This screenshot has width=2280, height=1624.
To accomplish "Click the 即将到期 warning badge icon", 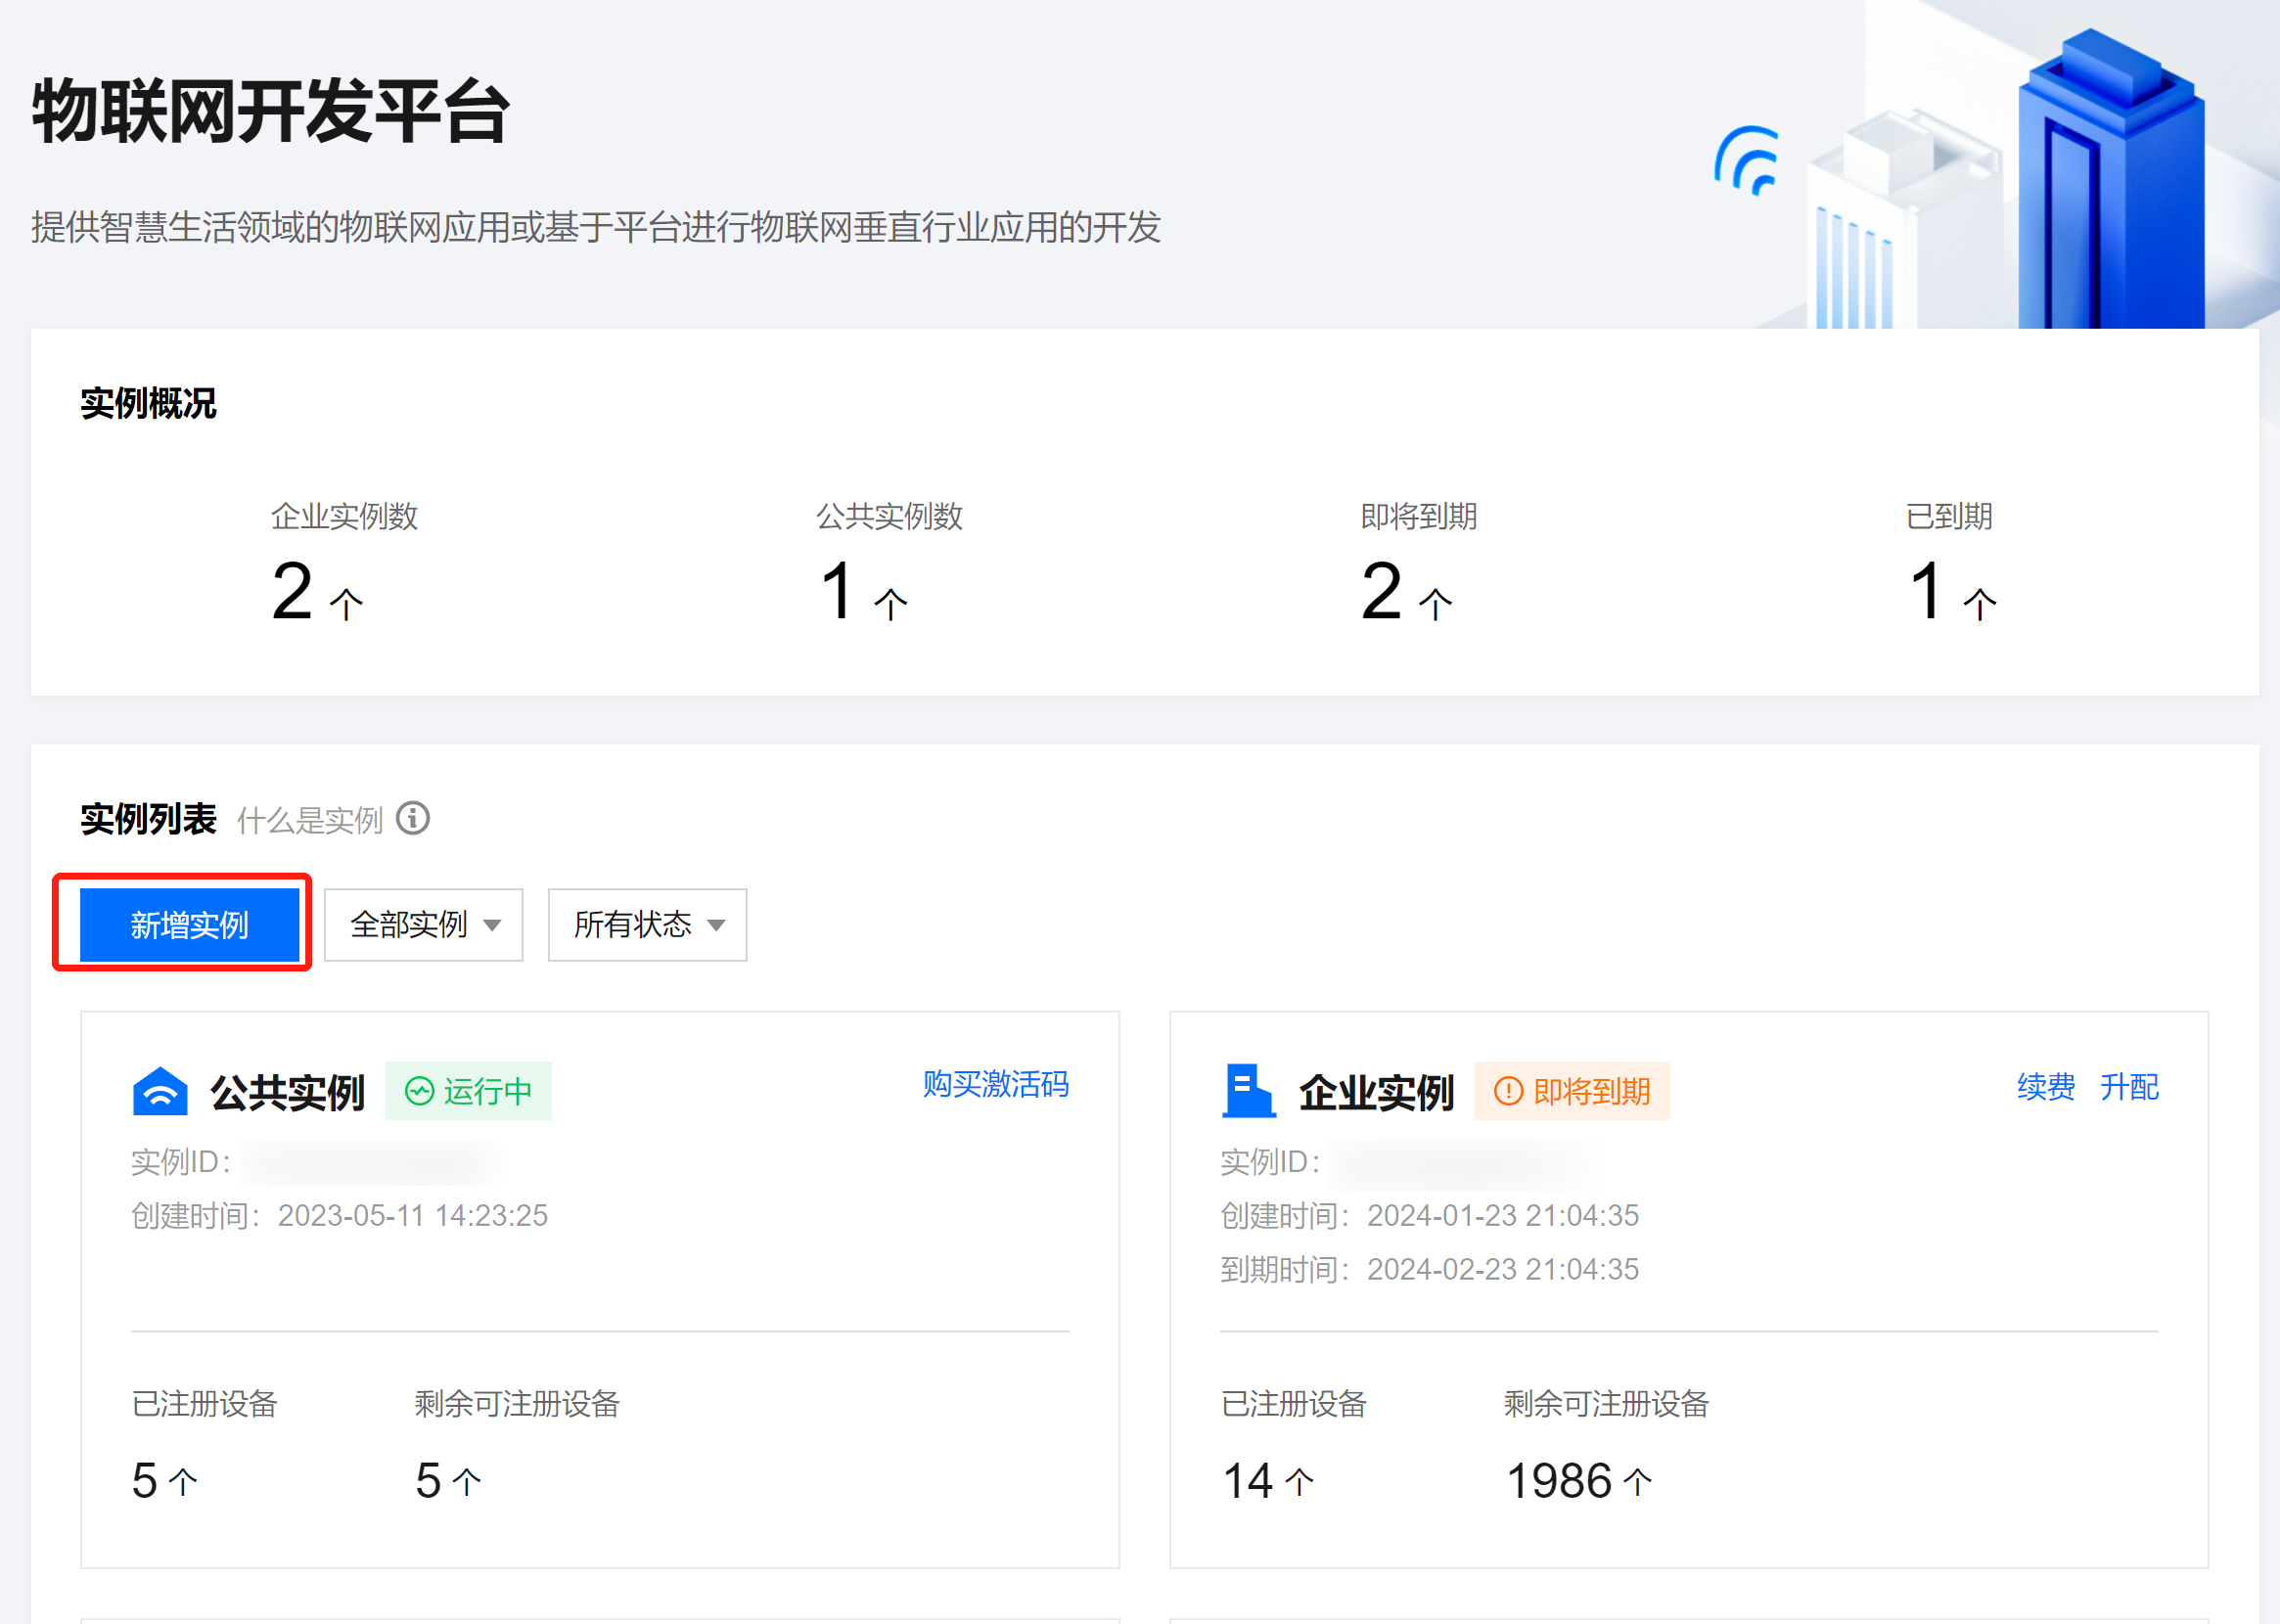I will point(1508,1091).
